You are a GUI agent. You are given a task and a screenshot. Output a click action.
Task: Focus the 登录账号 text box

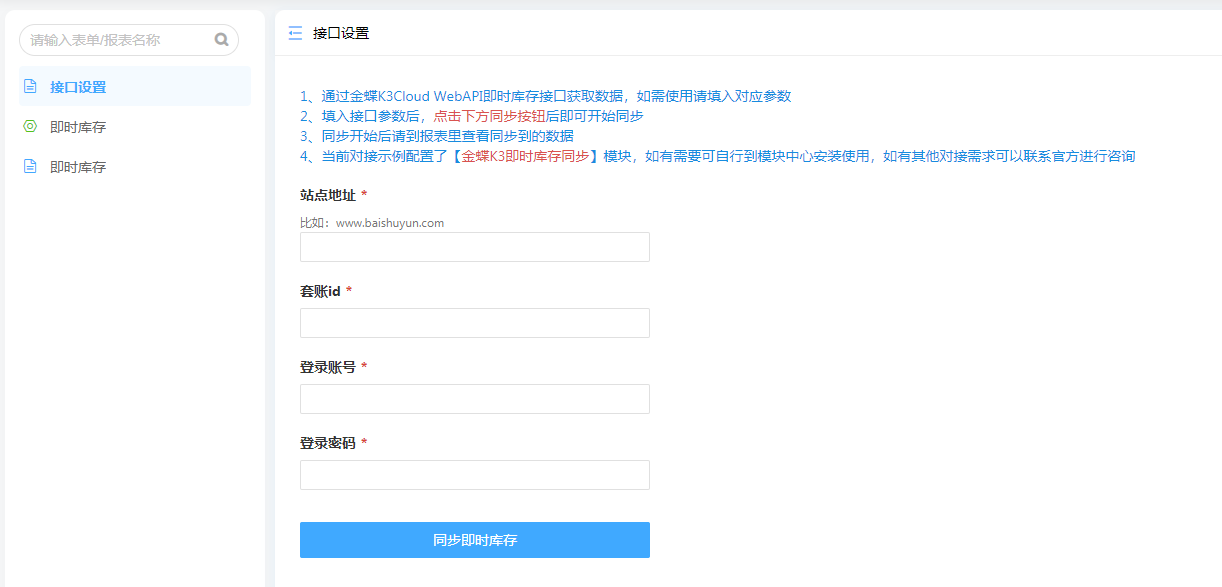[474, 399]
